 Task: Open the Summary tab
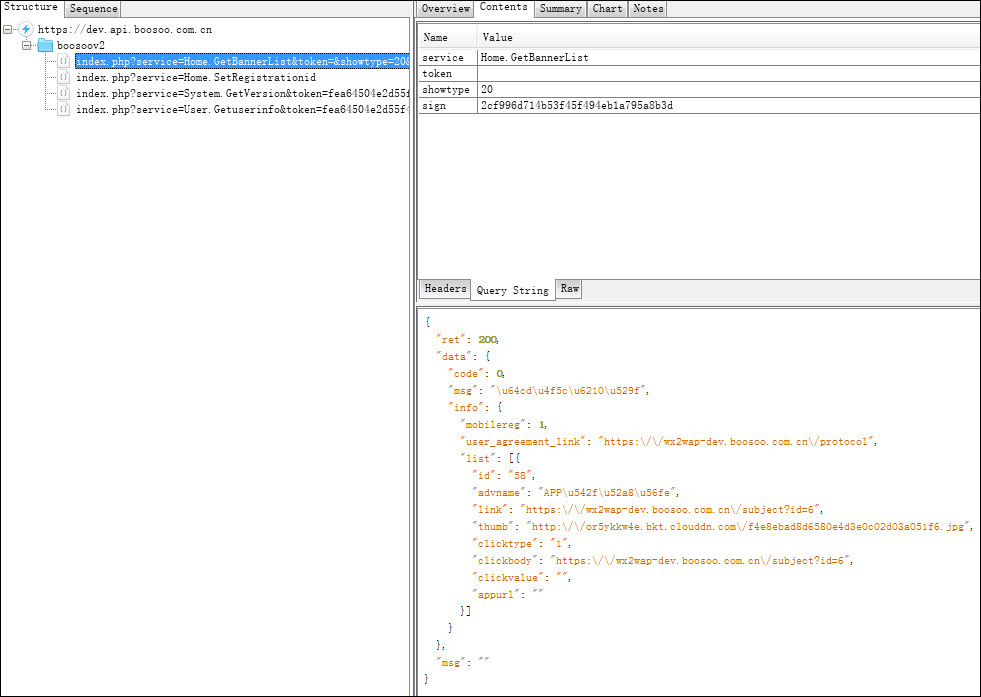pyautogui.click(x=561, y=9)
